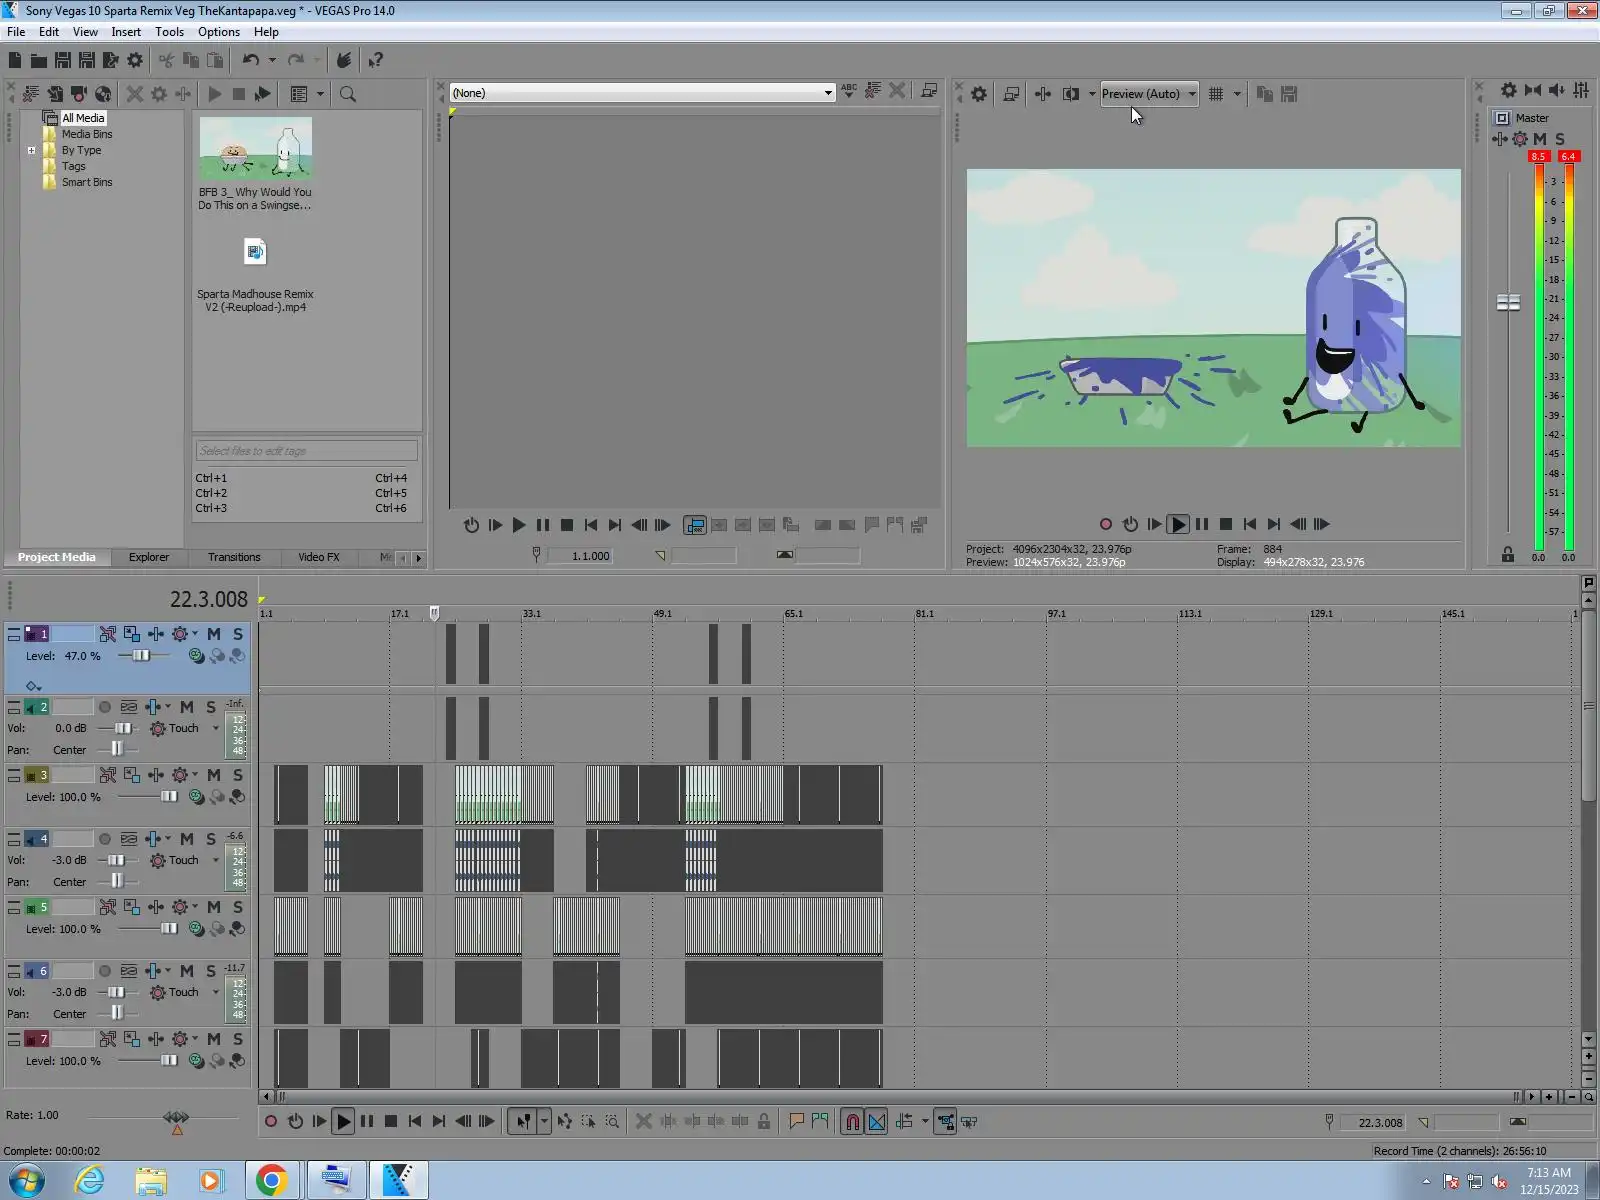
Task: Toggle Automatic Crossfades button
Action: (876, 1122)
